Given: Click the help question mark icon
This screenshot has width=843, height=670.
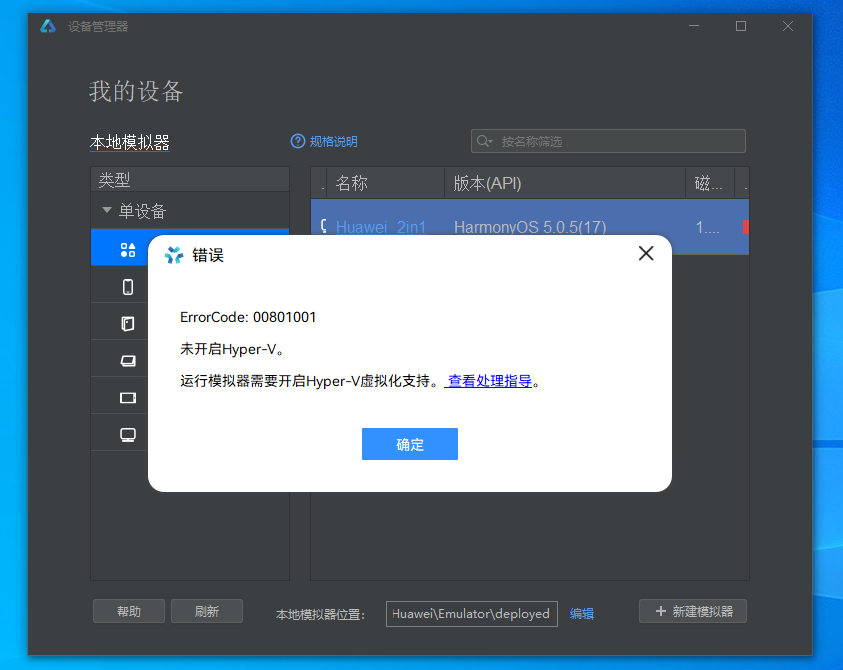Looking at the screenshot, I should (x=297, y=141).
